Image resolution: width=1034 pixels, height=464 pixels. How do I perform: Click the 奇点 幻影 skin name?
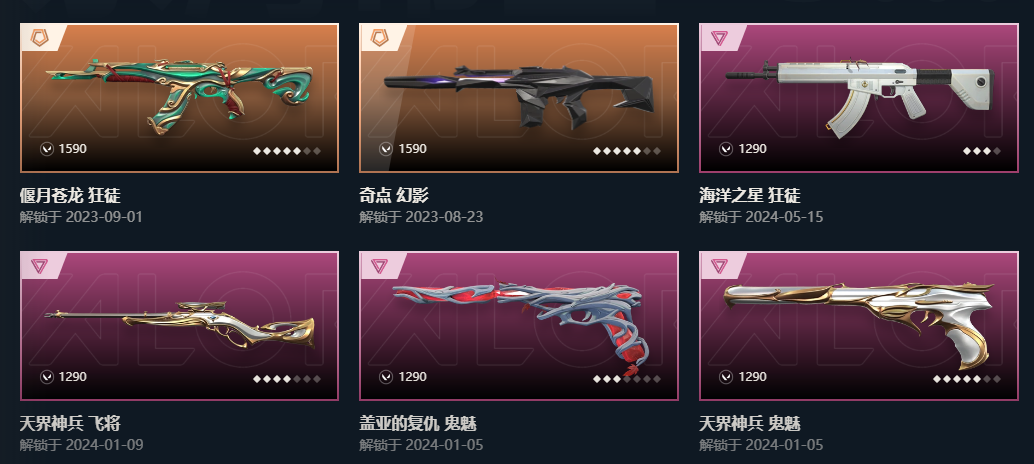click(x=394, y=195)
